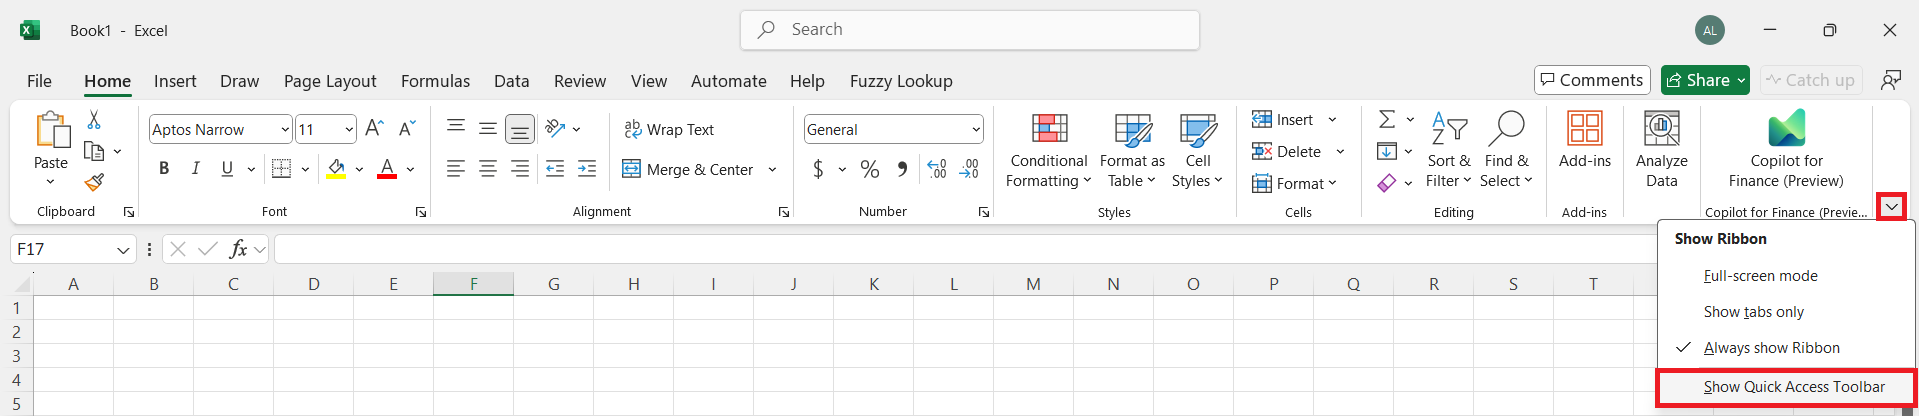Open Find & Select dropdown
Screen dimensions: 1919x416
(x=1506, y=150)
